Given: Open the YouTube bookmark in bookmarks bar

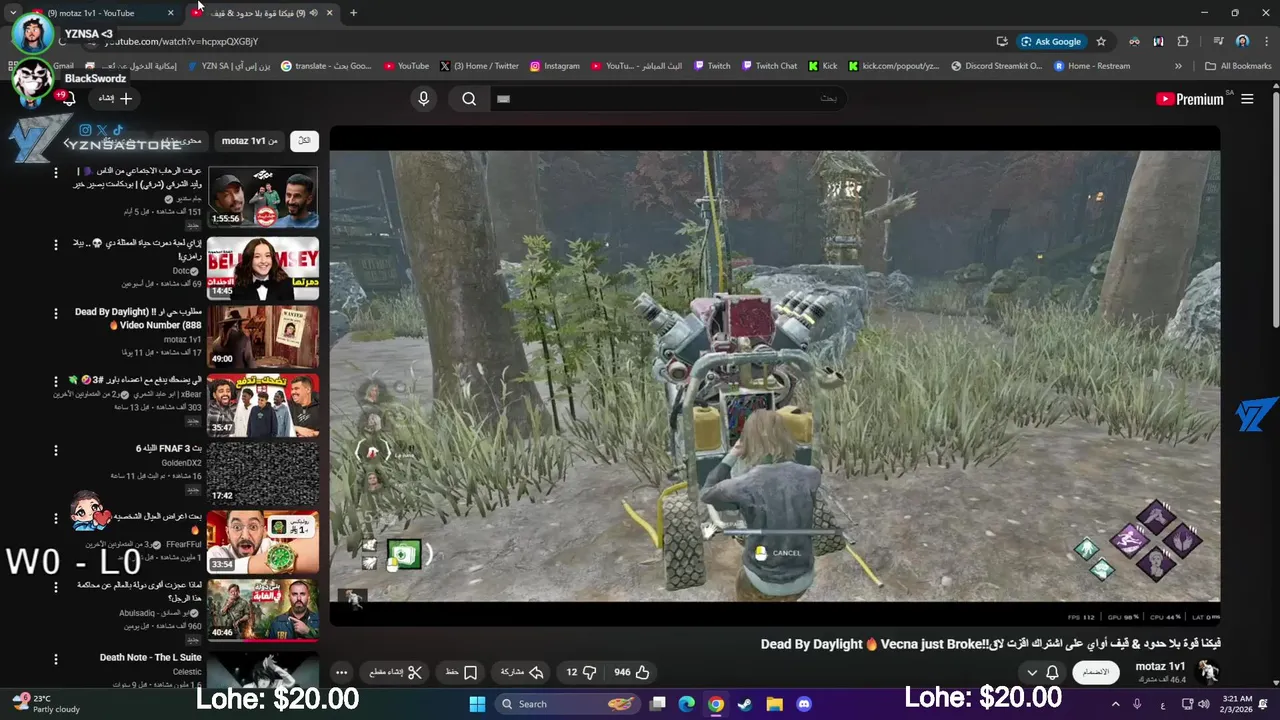Looking at the screenshot, I should click(406, 66).
